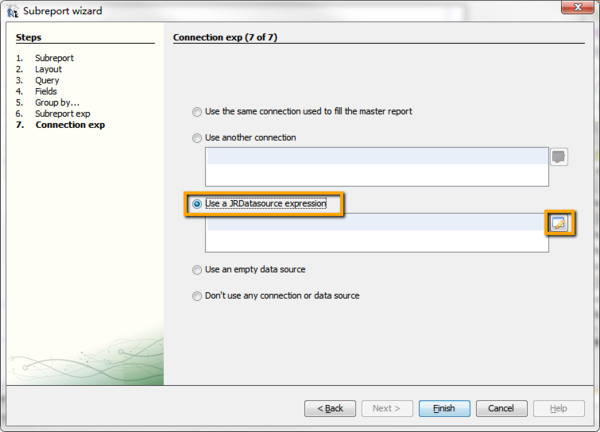
Task: Click the connection expression editor icon
Action: click(x=559, y=157)
